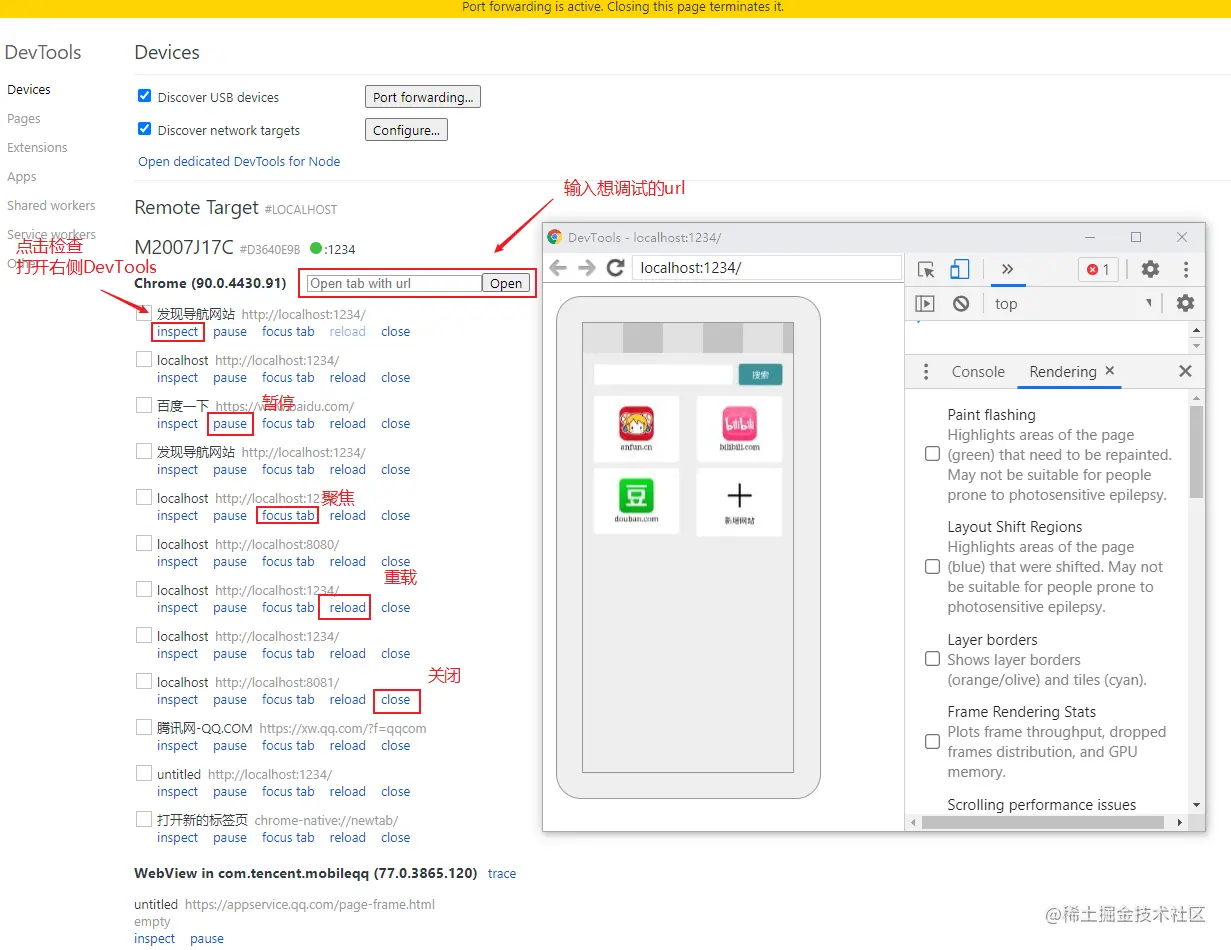
Task: Enable the Layer borders checkbox
Action: pos(932,659)
